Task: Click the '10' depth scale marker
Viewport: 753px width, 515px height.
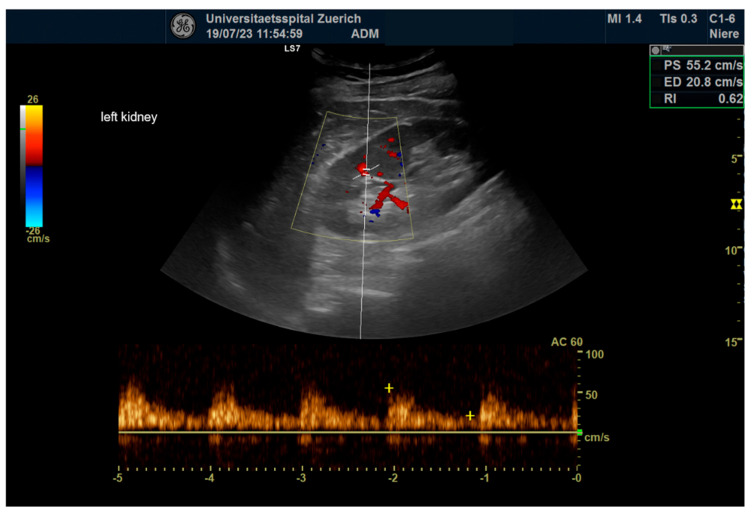Action: click(733, 250)
